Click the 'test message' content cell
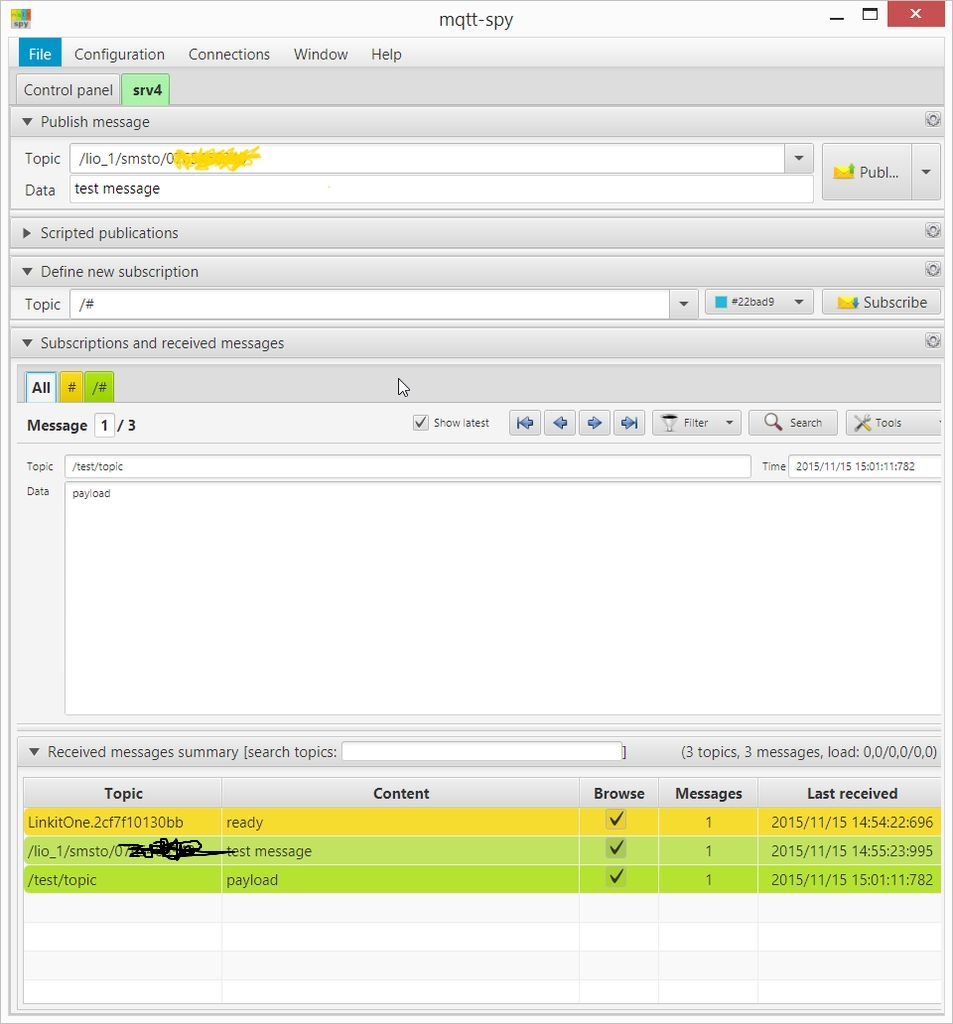This screenshot has width=953, height=1024. click(x=400, y=850)
